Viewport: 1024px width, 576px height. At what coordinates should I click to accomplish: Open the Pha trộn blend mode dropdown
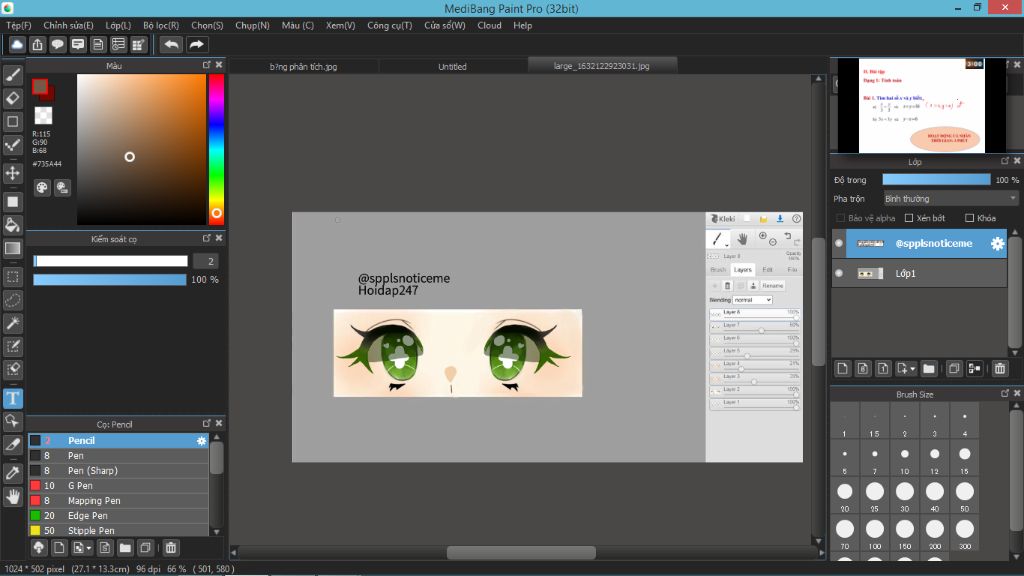pyautogui.click(x=950, y=199)
